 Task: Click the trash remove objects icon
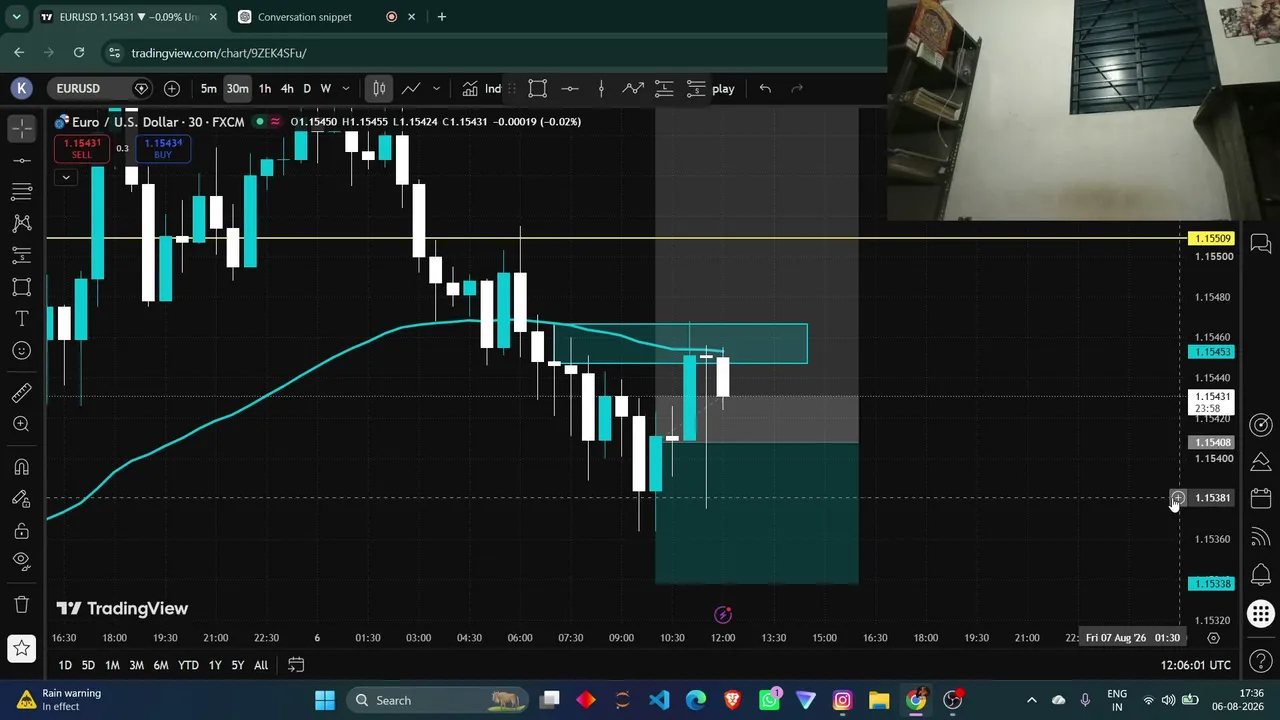point(22,604)
